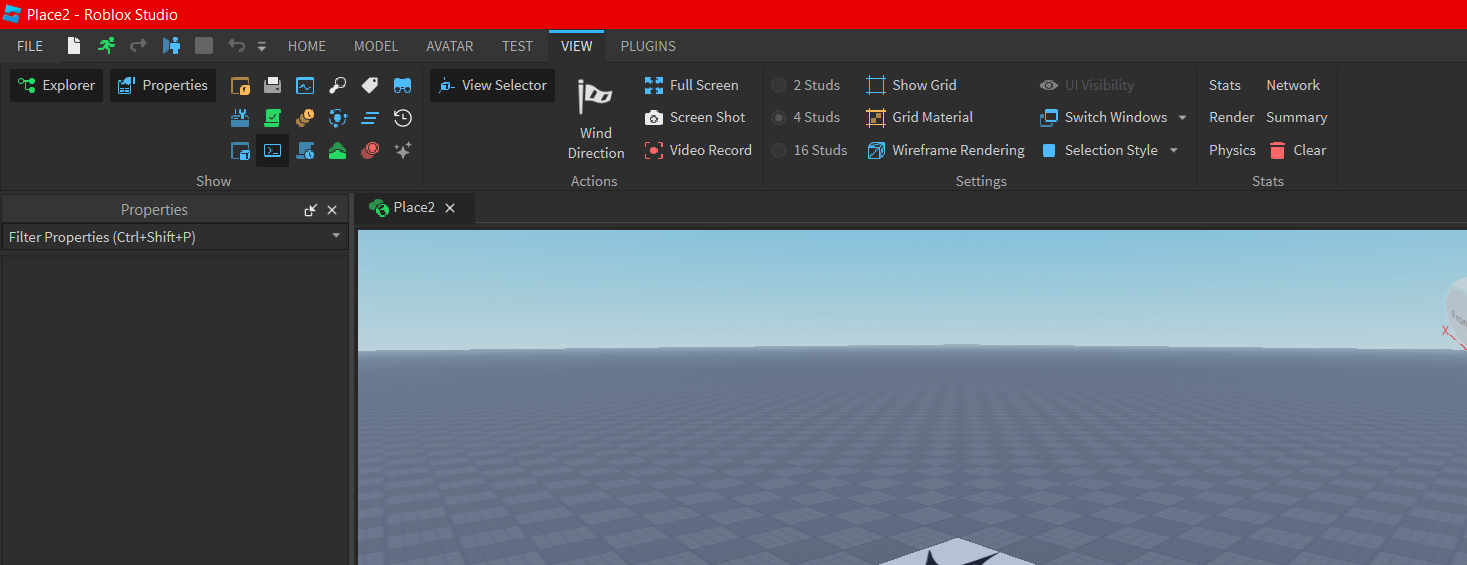The height and width of the screenshot is (565, 1467).
Task: Click the gray Stop square icon
Action: pos(204,45)
